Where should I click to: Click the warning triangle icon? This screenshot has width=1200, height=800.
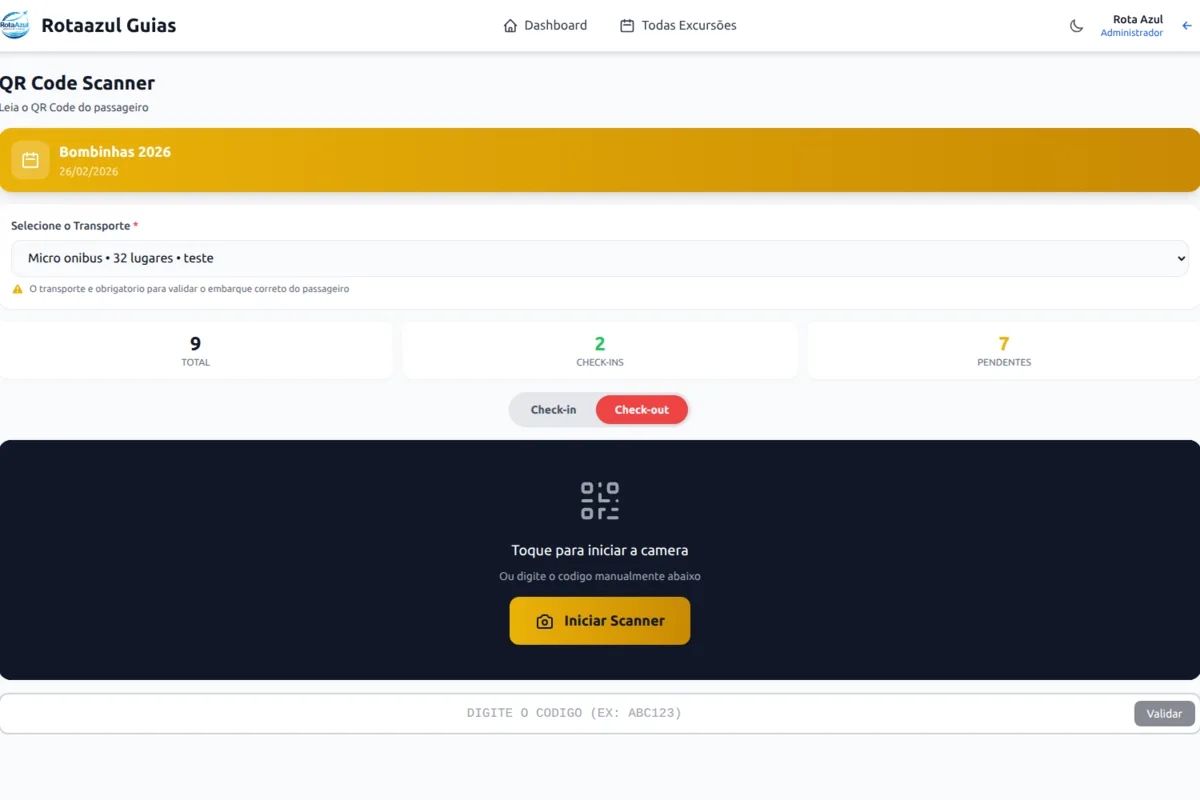point(17,289)
